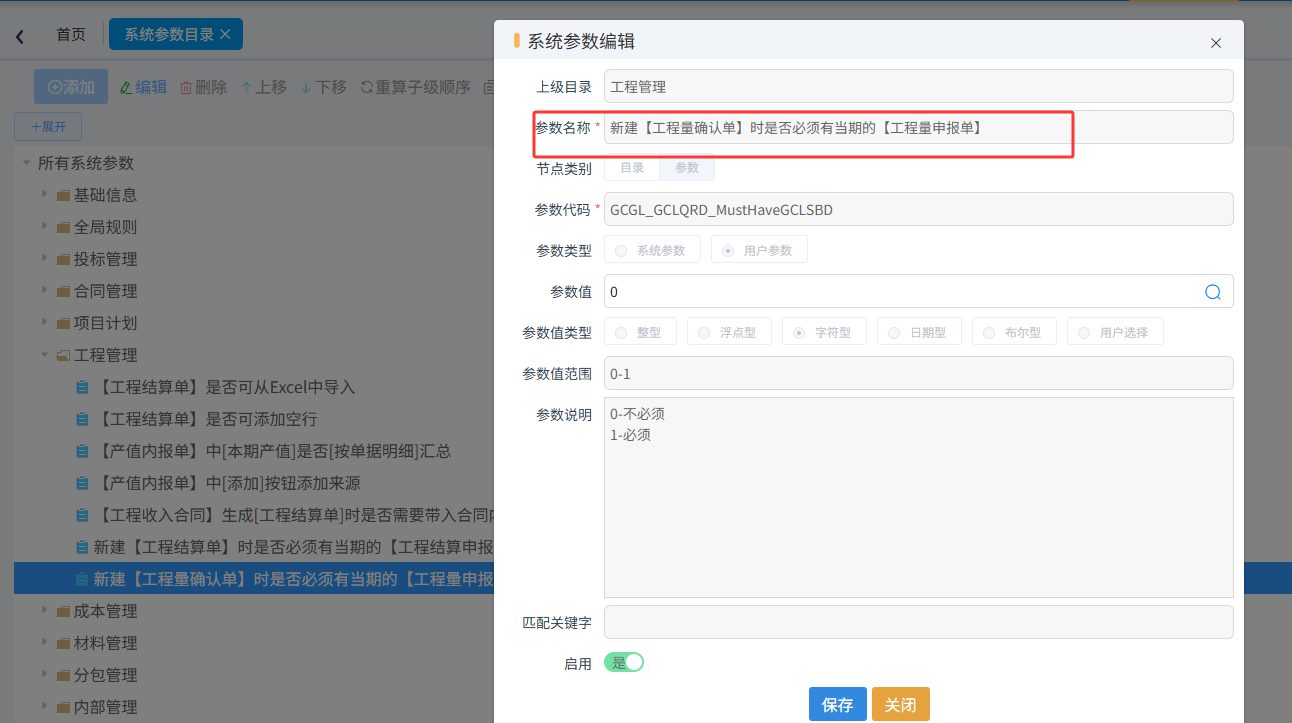Click the folder icon next to 基础信息

tap(63, 195)
